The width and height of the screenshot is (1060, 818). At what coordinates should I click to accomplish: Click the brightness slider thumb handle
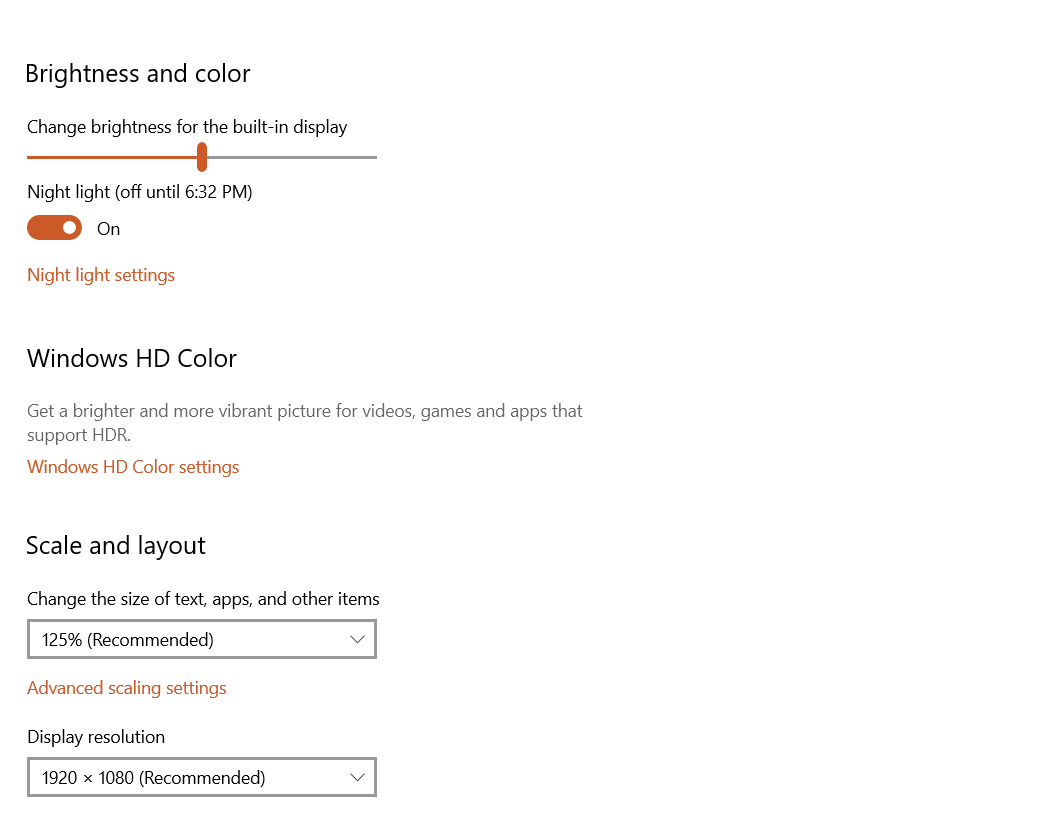(x=202, y=157)
